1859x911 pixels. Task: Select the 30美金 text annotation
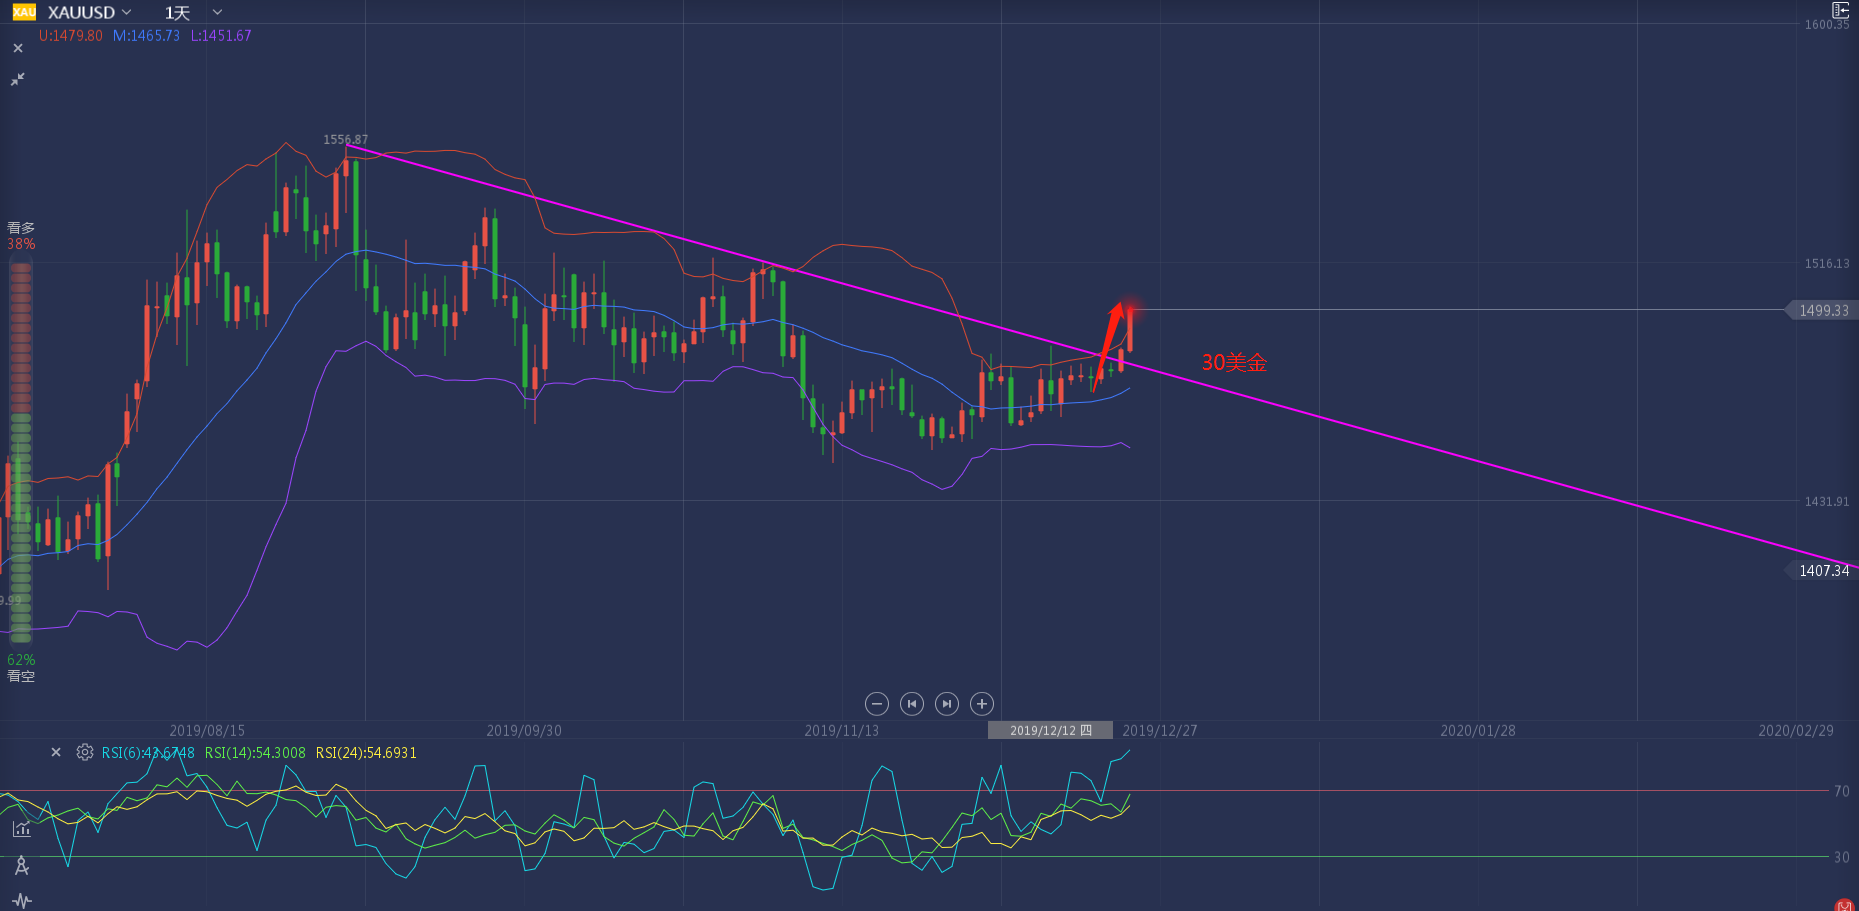[1234, 363]
